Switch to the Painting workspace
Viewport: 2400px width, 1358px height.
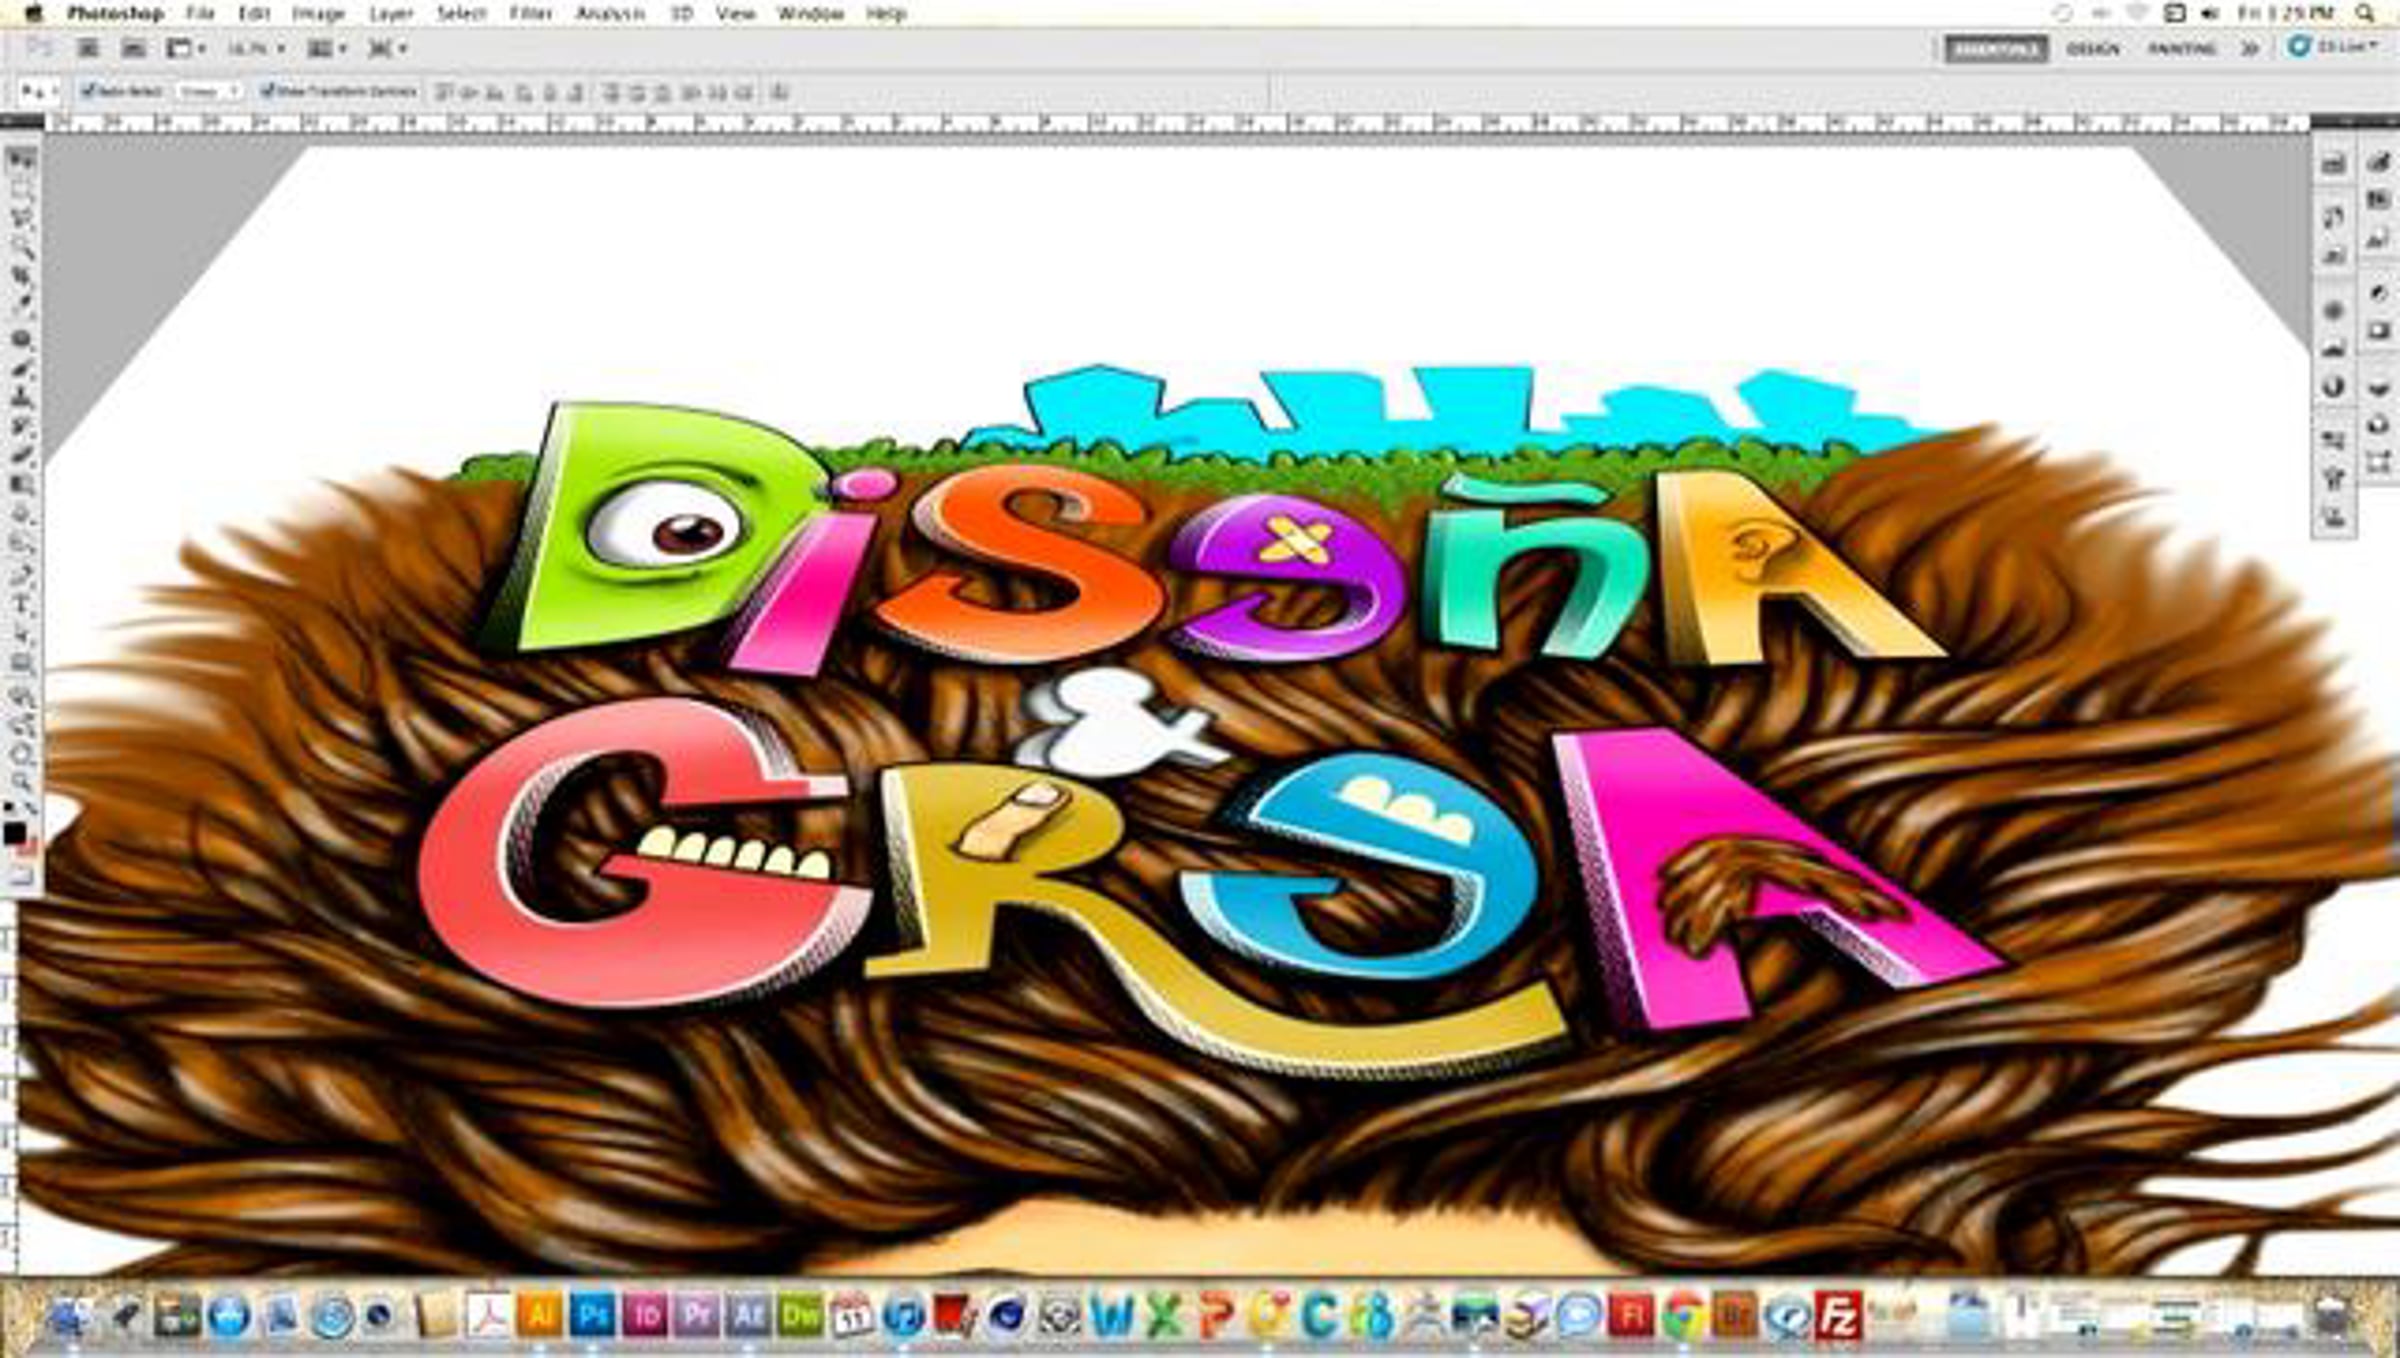pos(2183,48)
